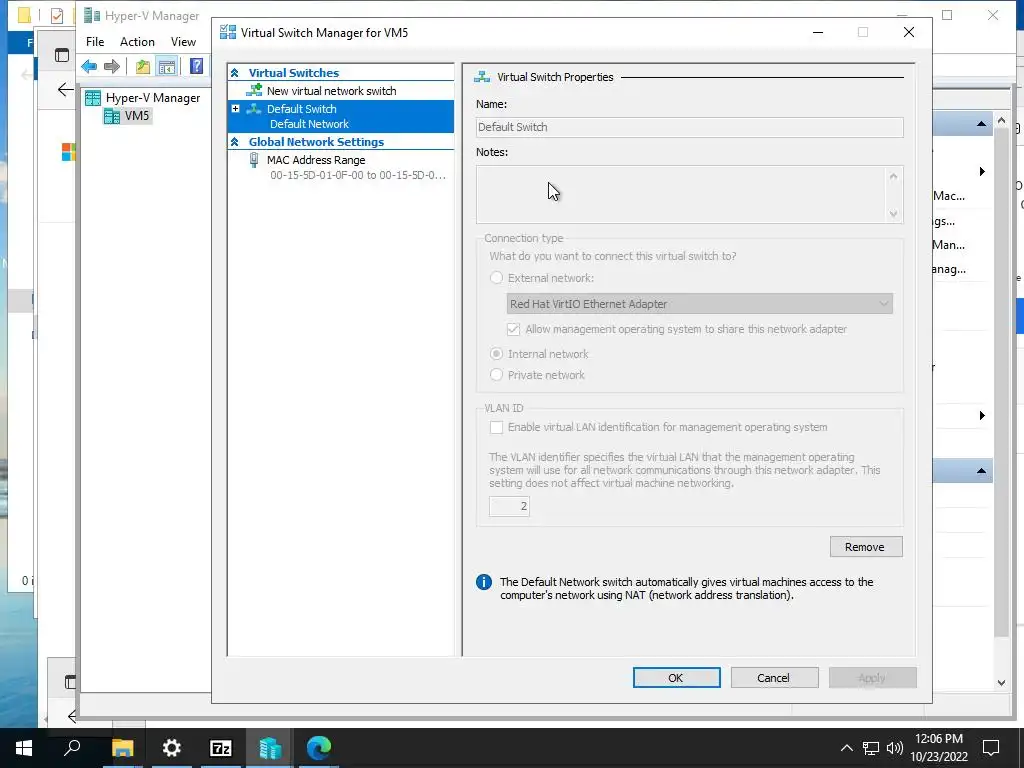The width and height of the screenshot is (1024, 768).
Task: Expand the lower submenu arrow in Actions pane
Action: click(x=982, y=416)
